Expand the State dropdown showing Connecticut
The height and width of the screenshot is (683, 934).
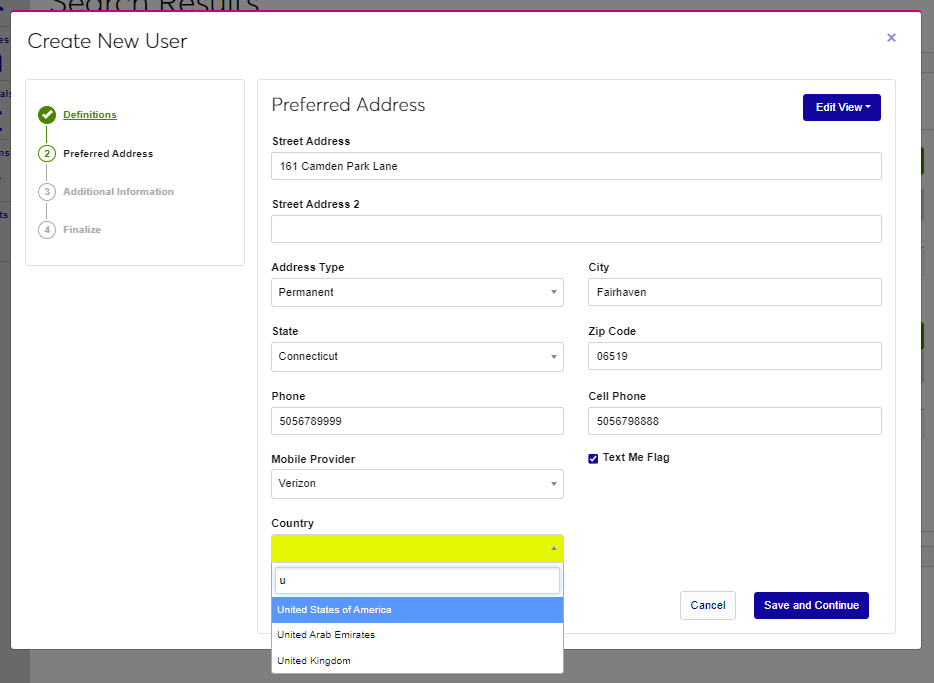[417, 356]
